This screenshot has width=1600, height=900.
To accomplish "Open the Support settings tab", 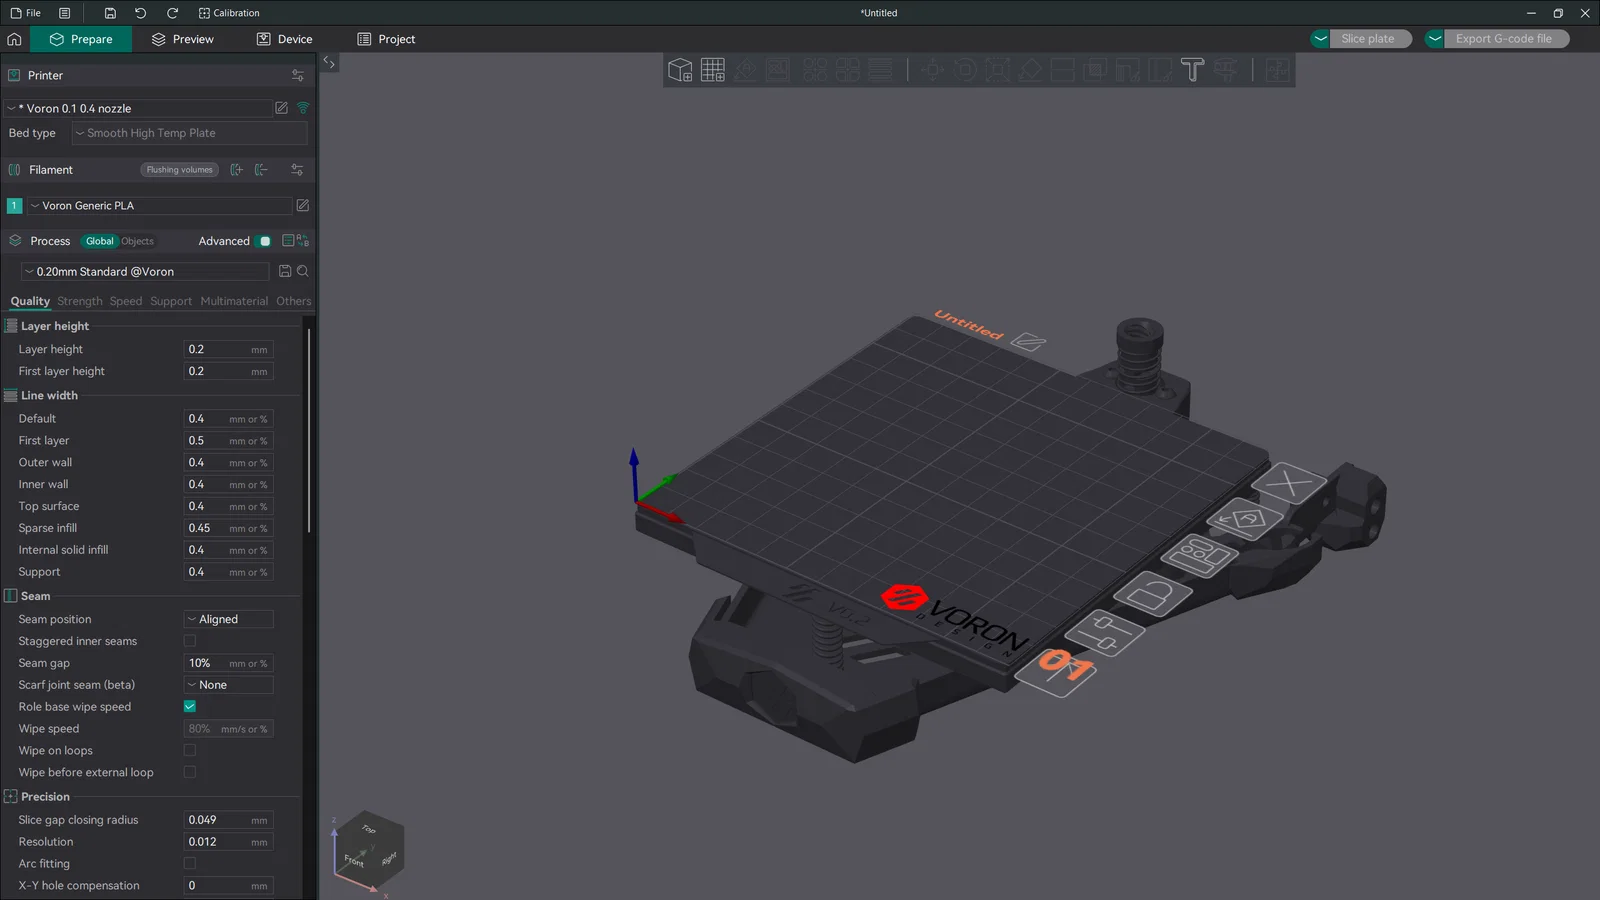I will pos(171,301).
